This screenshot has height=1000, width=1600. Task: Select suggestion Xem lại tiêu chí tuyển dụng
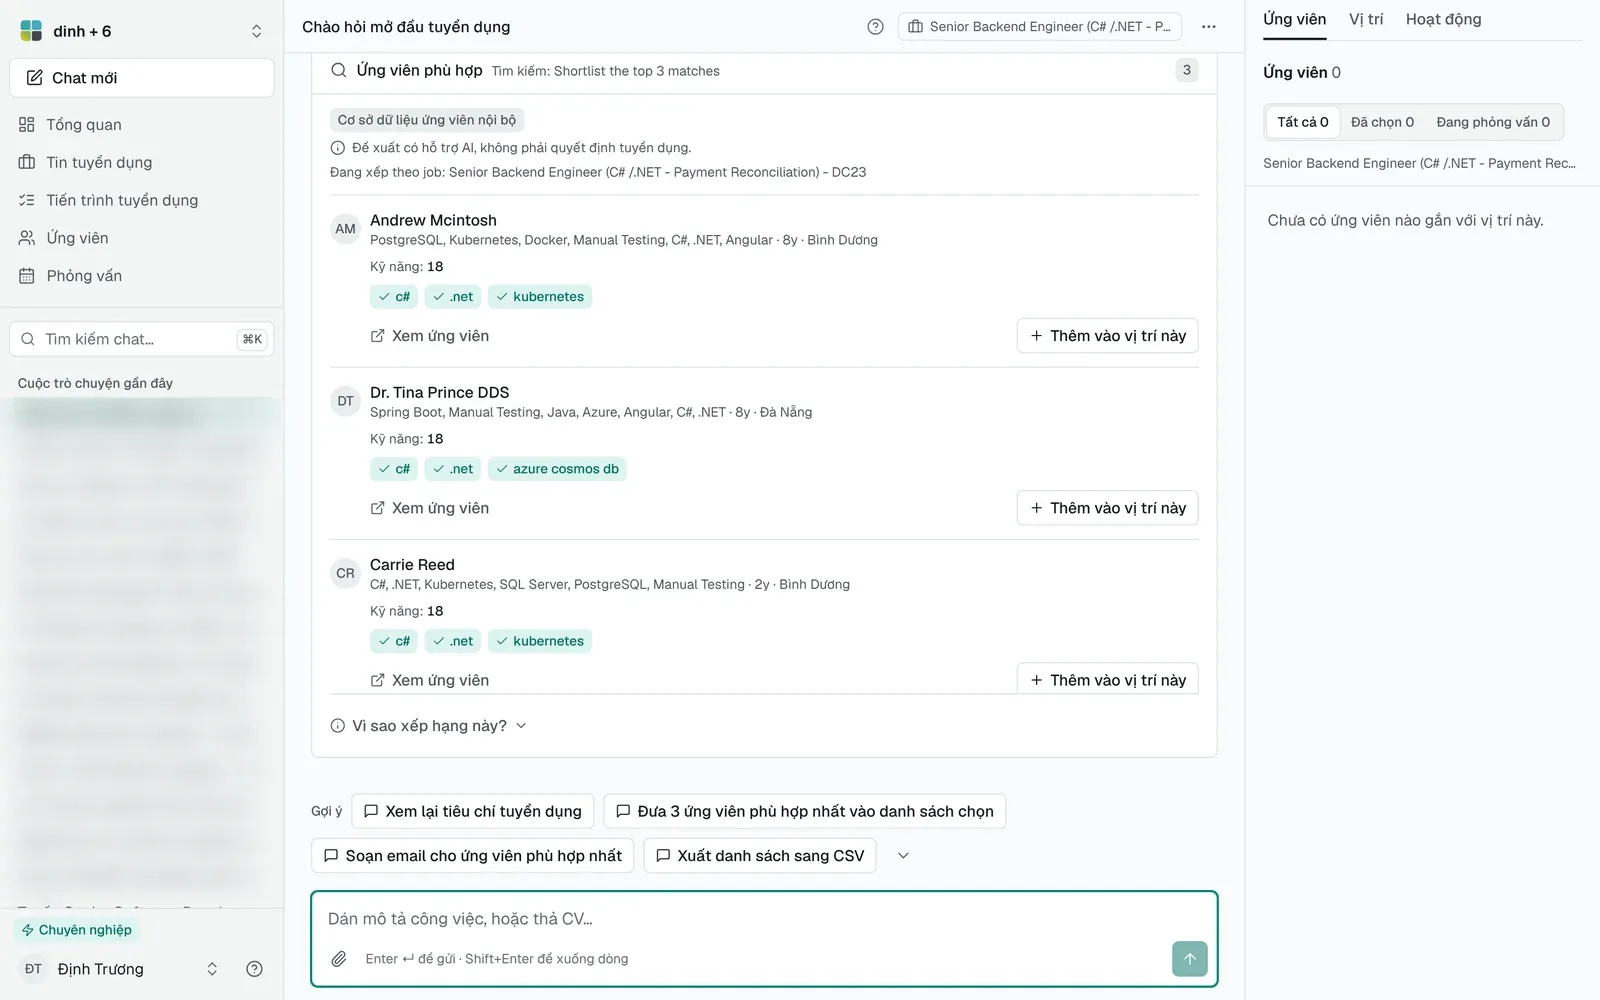(x=473, y=811)
